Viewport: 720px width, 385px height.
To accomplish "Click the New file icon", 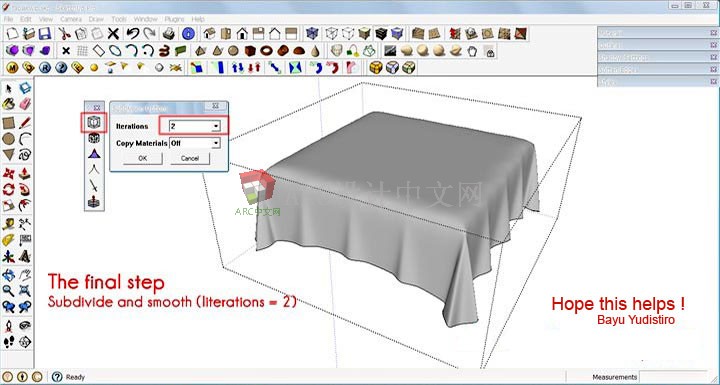I will coord(12,34).
